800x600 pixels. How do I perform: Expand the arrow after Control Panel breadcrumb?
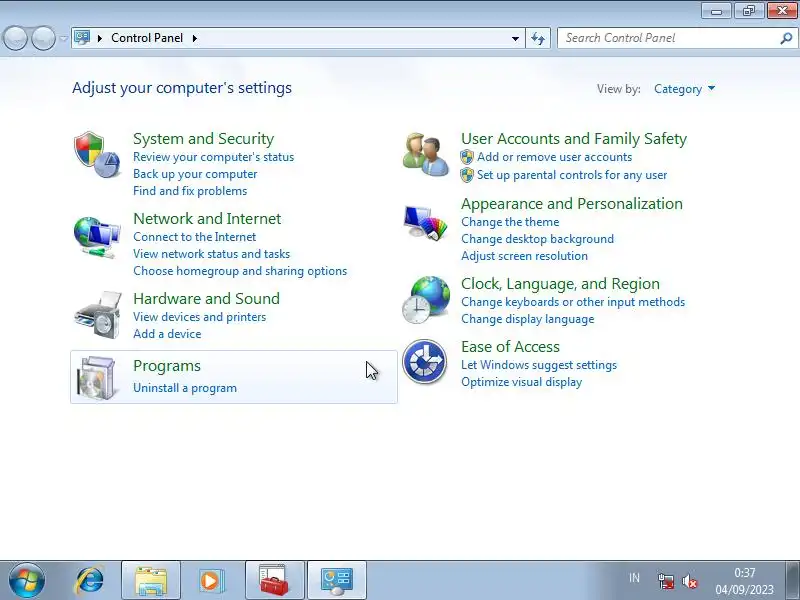(x=194, y=38)
